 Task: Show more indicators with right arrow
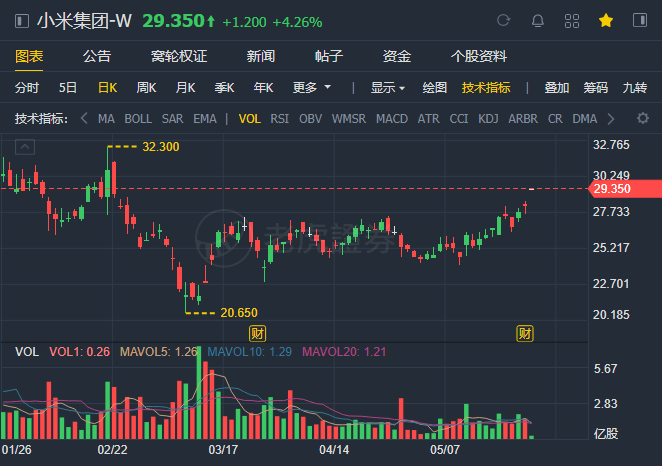point(610,119)
